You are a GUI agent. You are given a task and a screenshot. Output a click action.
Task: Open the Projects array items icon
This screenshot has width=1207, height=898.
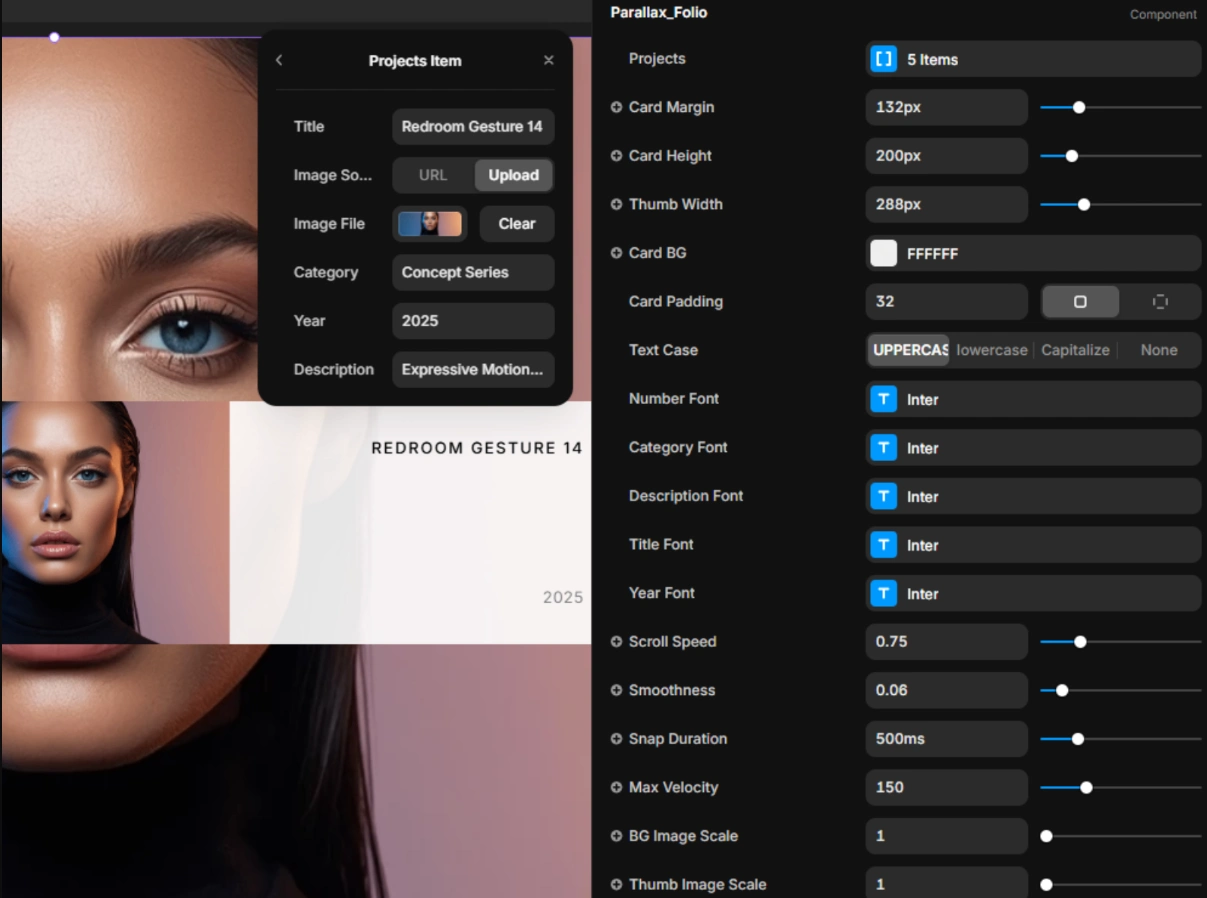point(883,59)
